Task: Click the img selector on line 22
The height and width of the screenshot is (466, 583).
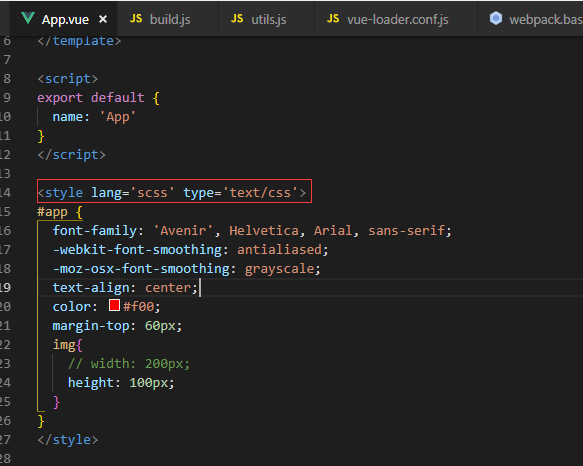Action: 64,345
